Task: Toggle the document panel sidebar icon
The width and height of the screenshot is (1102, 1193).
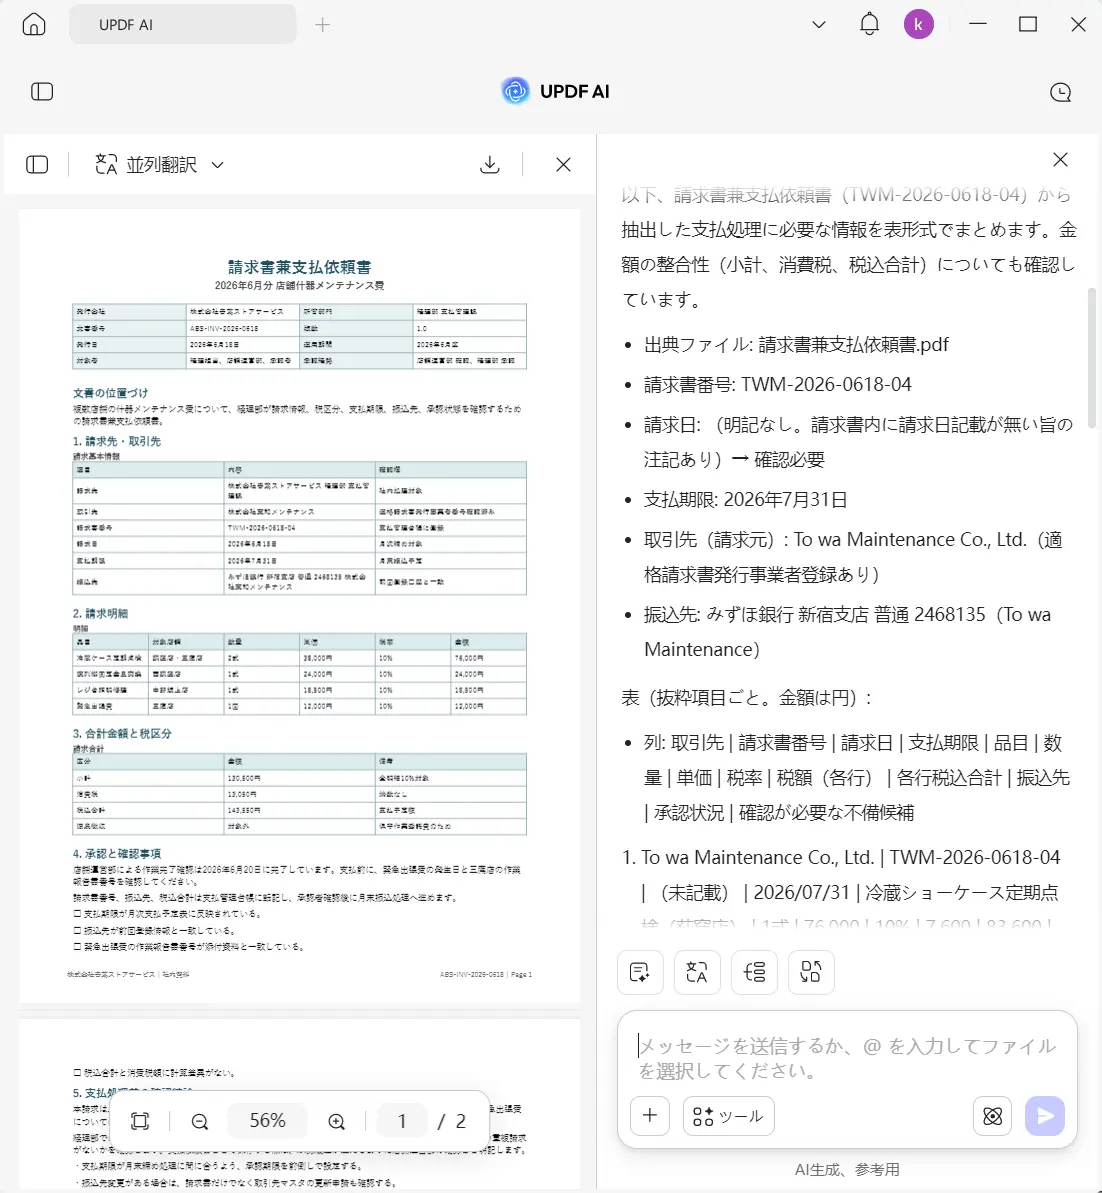Action: coord(37,164)
